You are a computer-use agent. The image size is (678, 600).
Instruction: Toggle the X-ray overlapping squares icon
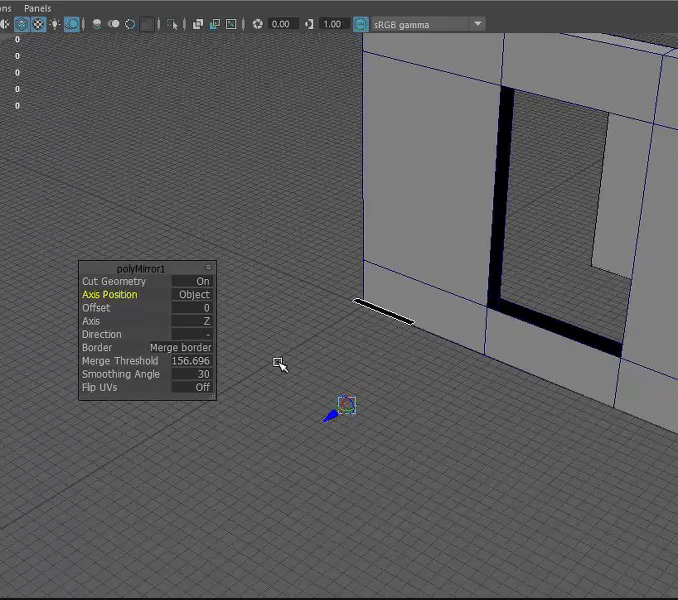[198, 24]
